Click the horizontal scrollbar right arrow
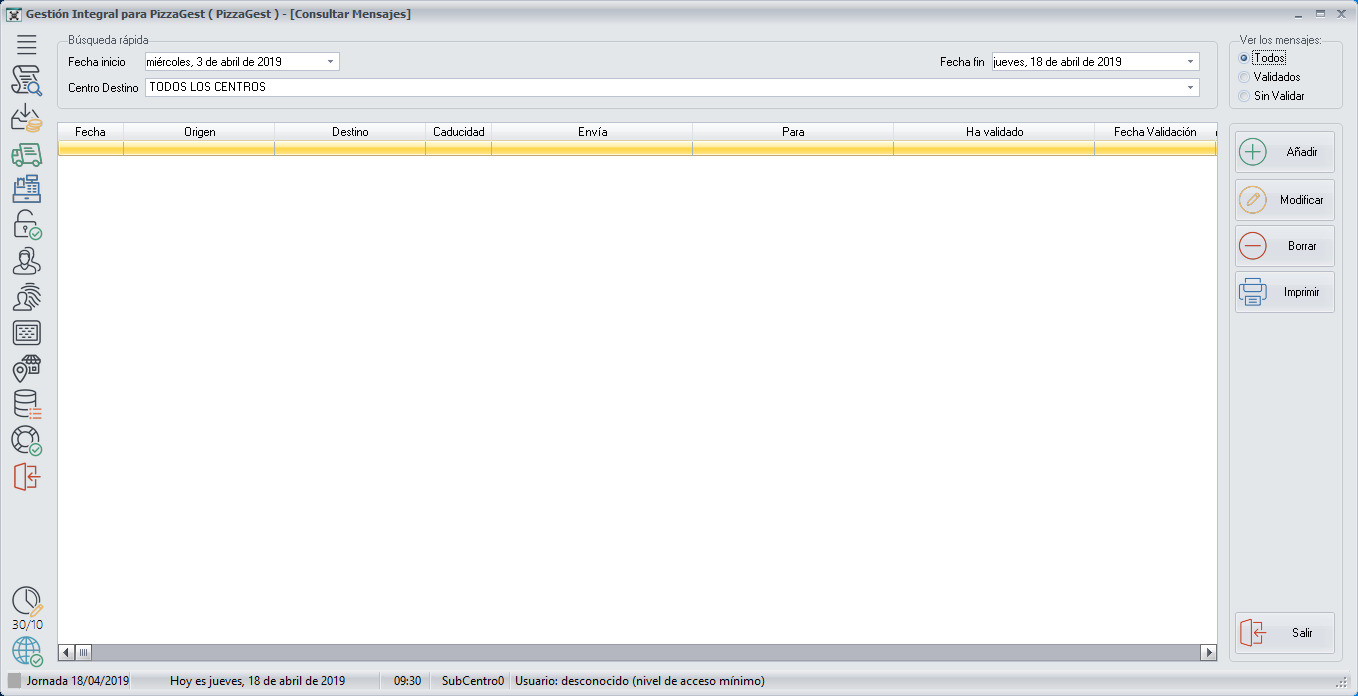This screenshot has width=1358, height=696. click(1208, 653)
